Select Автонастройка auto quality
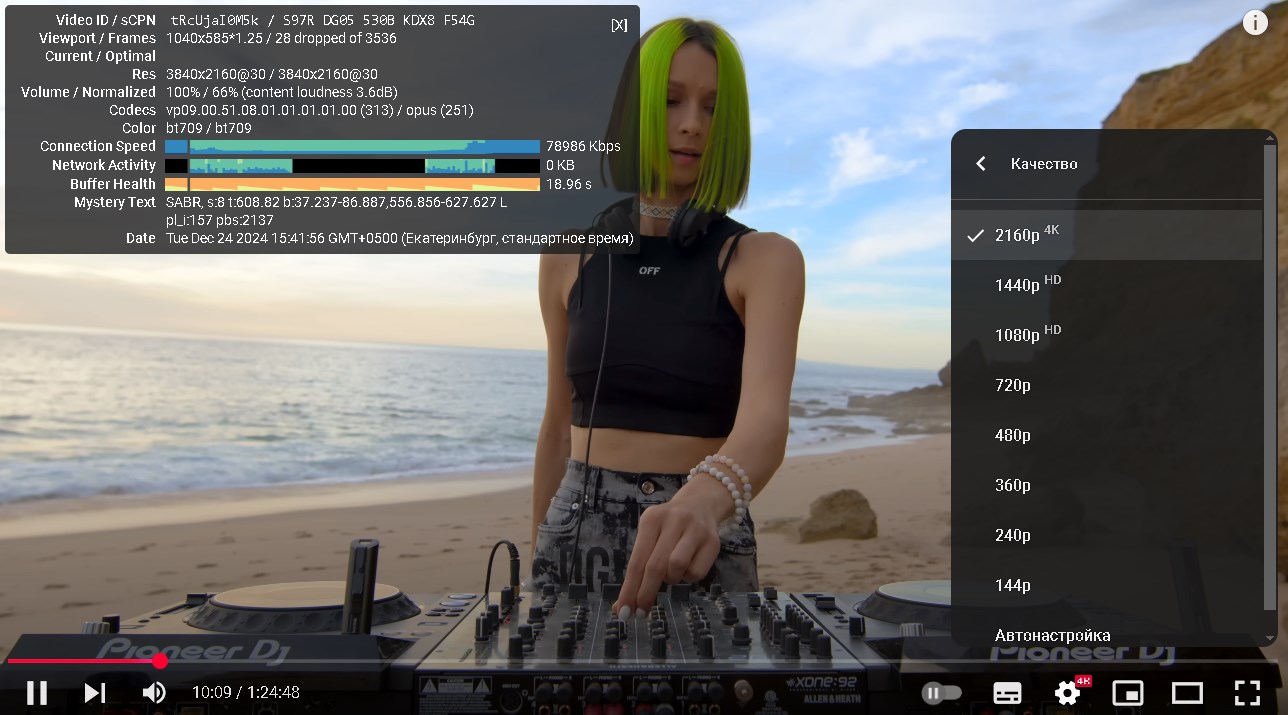 coord(1106,635)
